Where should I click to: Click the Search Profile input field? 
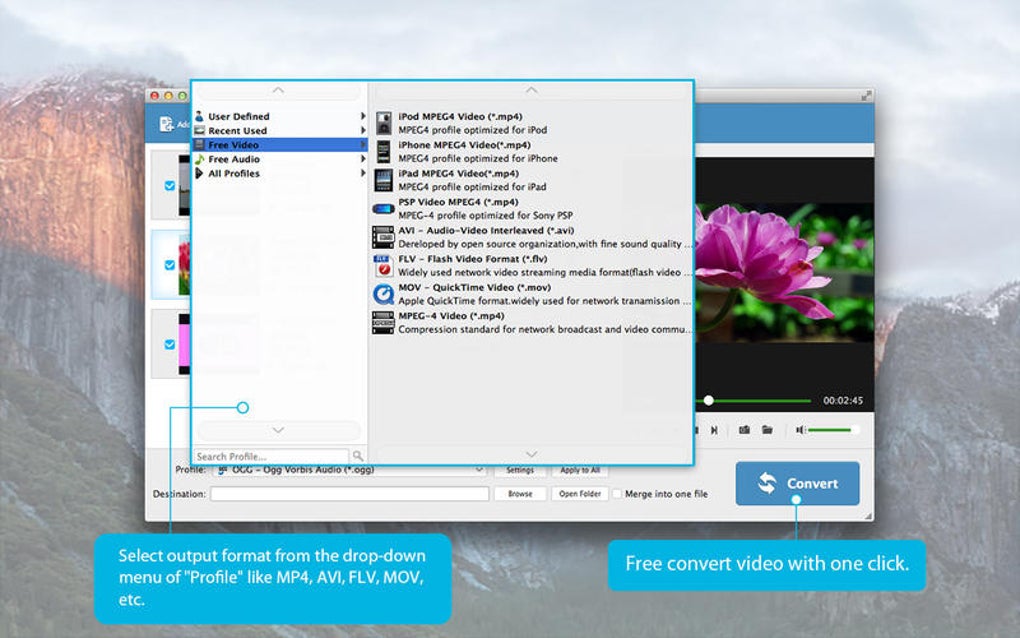pos(271,456)
